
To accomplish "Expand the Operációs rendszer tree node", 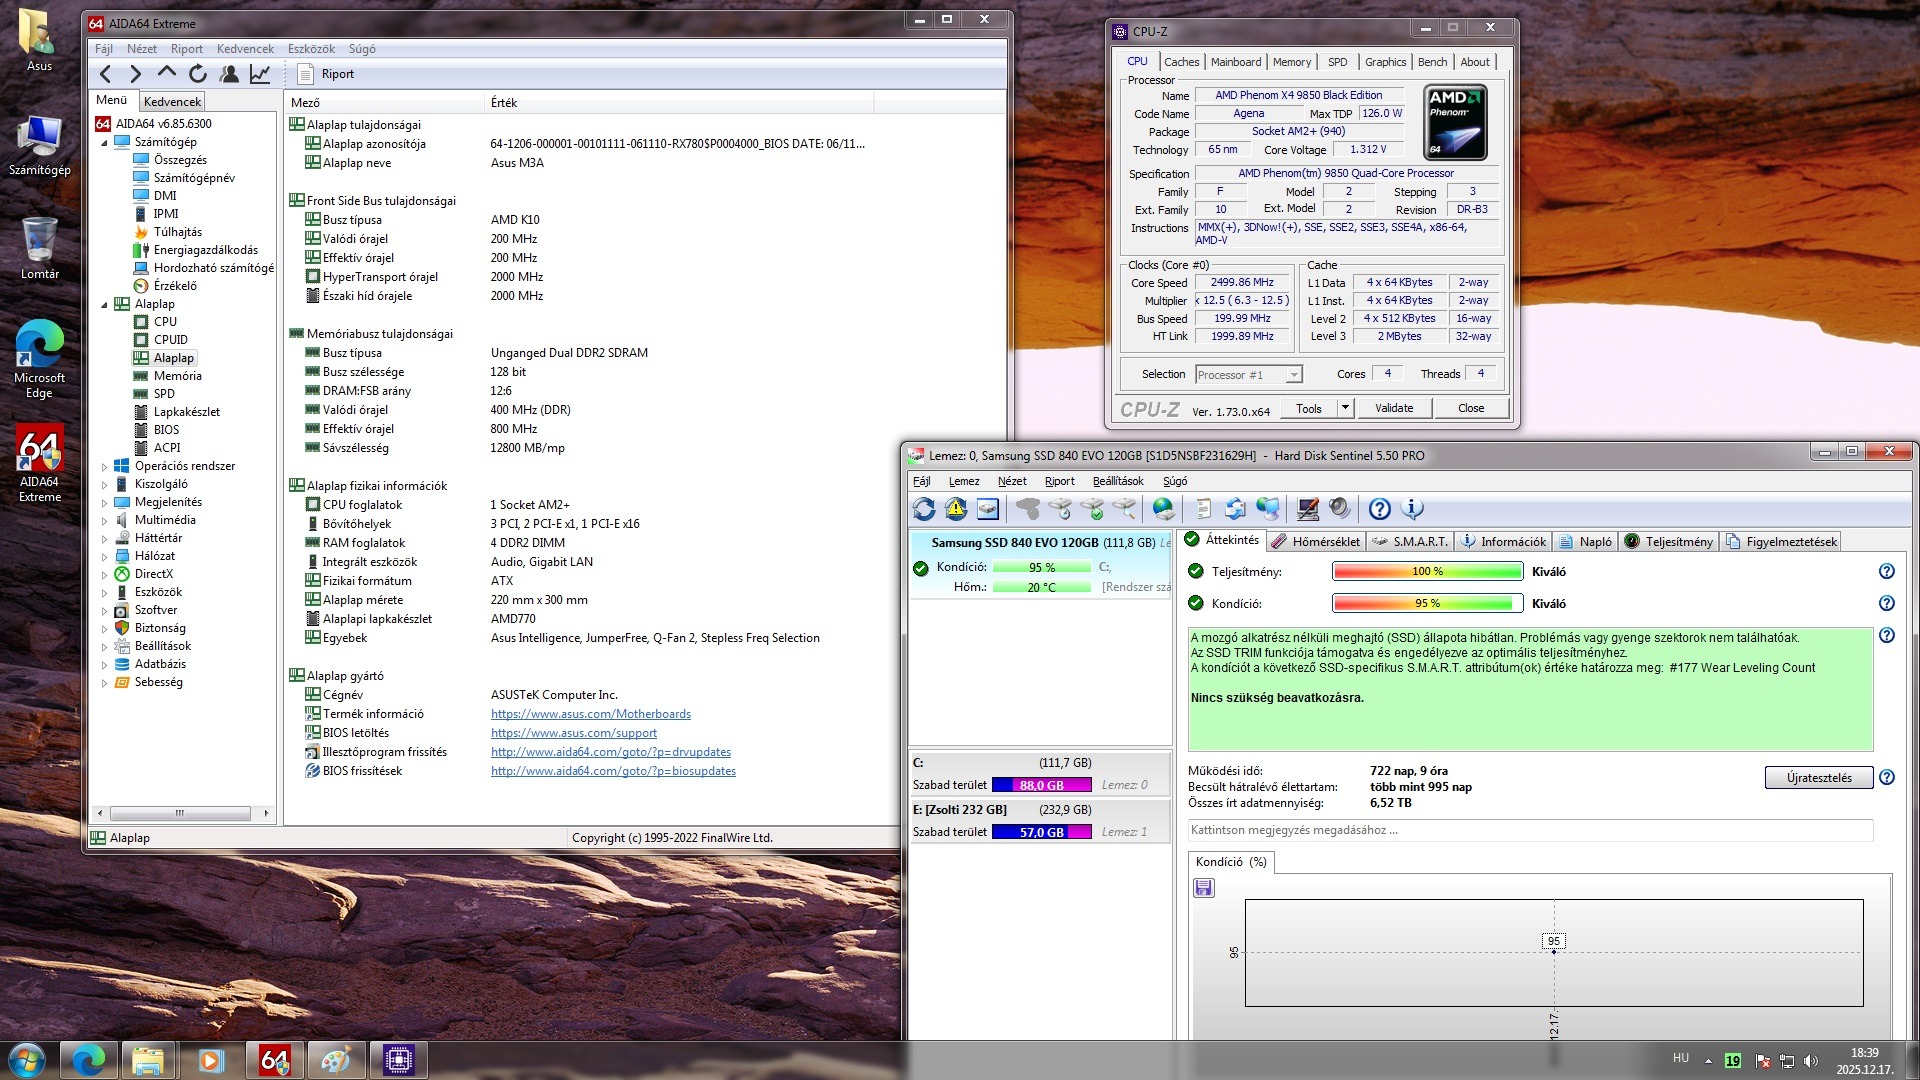I will click(104, 466).
